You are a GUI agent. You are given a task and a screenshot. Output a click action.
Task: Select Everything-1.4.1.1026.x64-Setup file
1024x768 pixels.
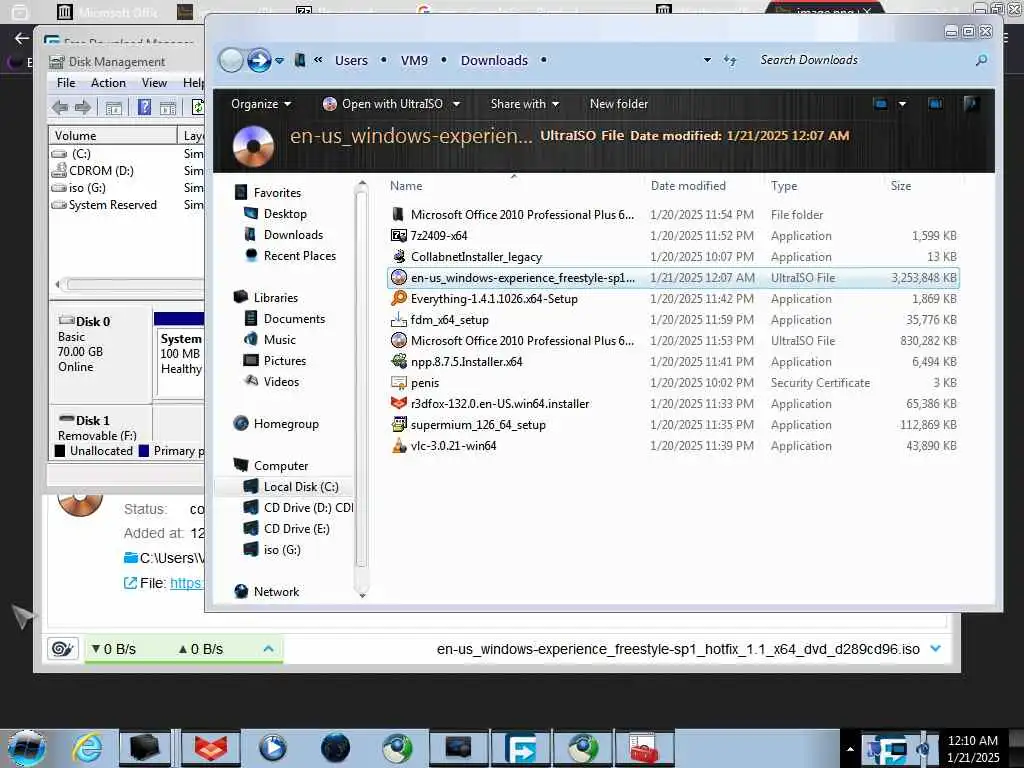[673, 299]
